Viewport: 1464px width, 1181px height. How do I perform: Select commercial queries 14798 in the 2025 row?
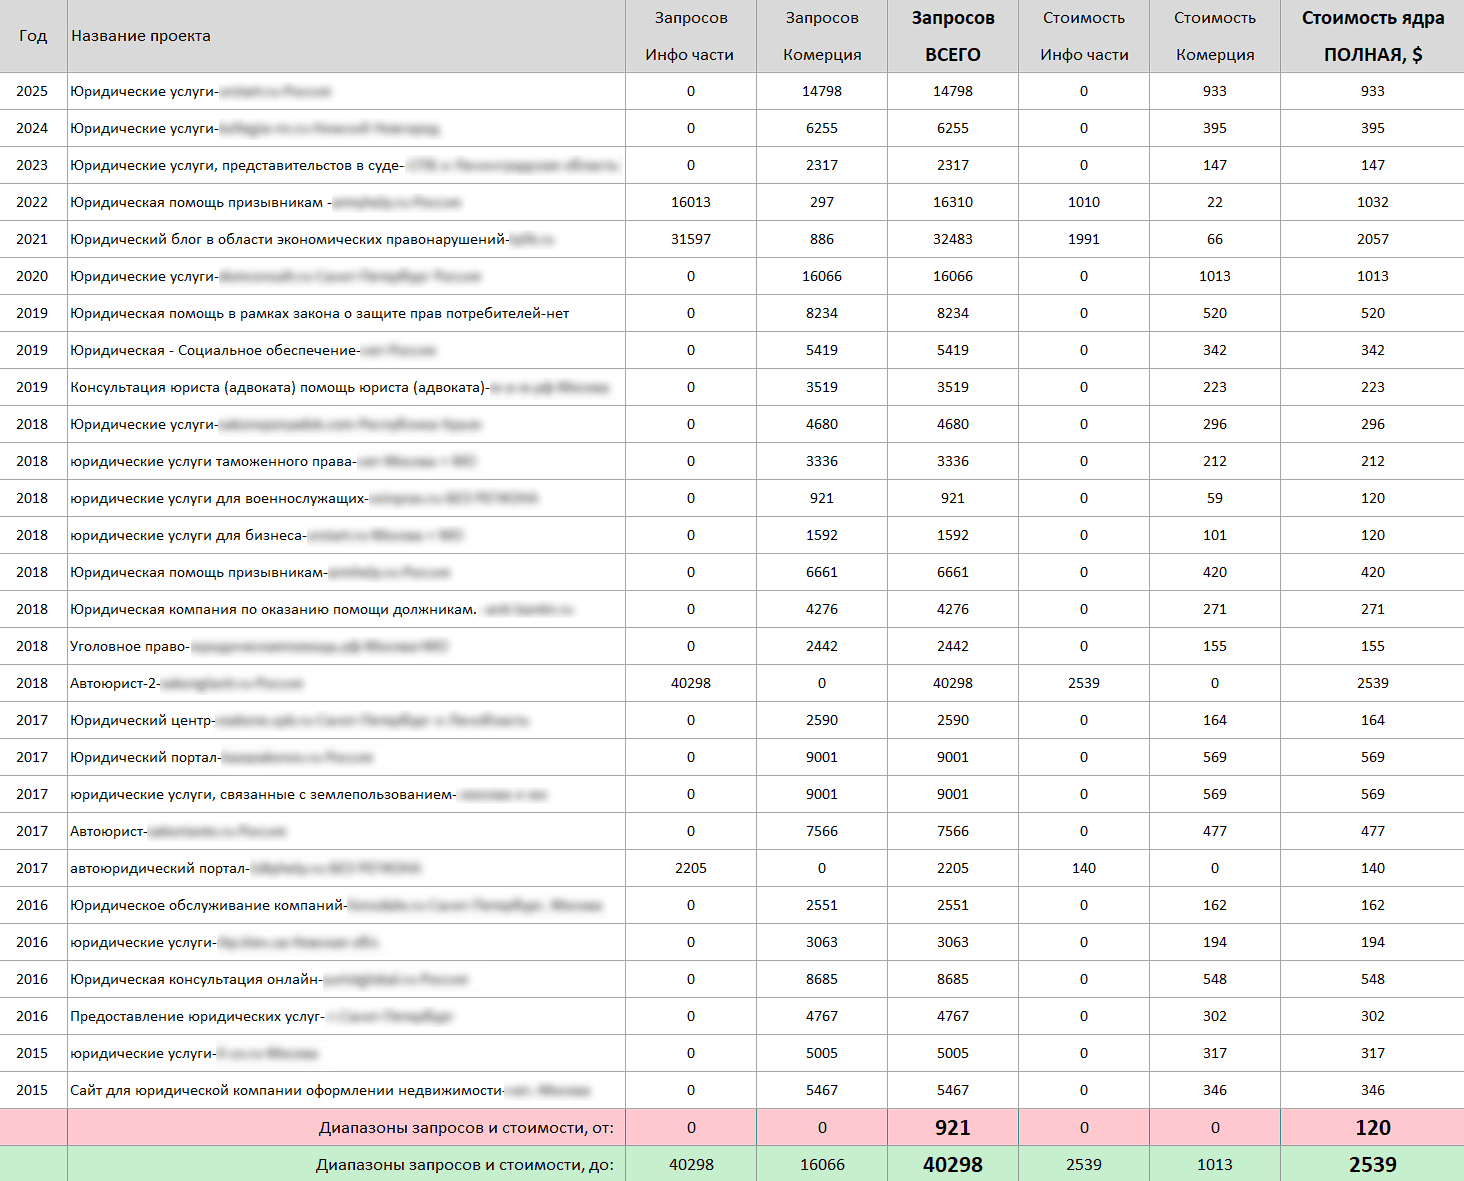(821, 91)
